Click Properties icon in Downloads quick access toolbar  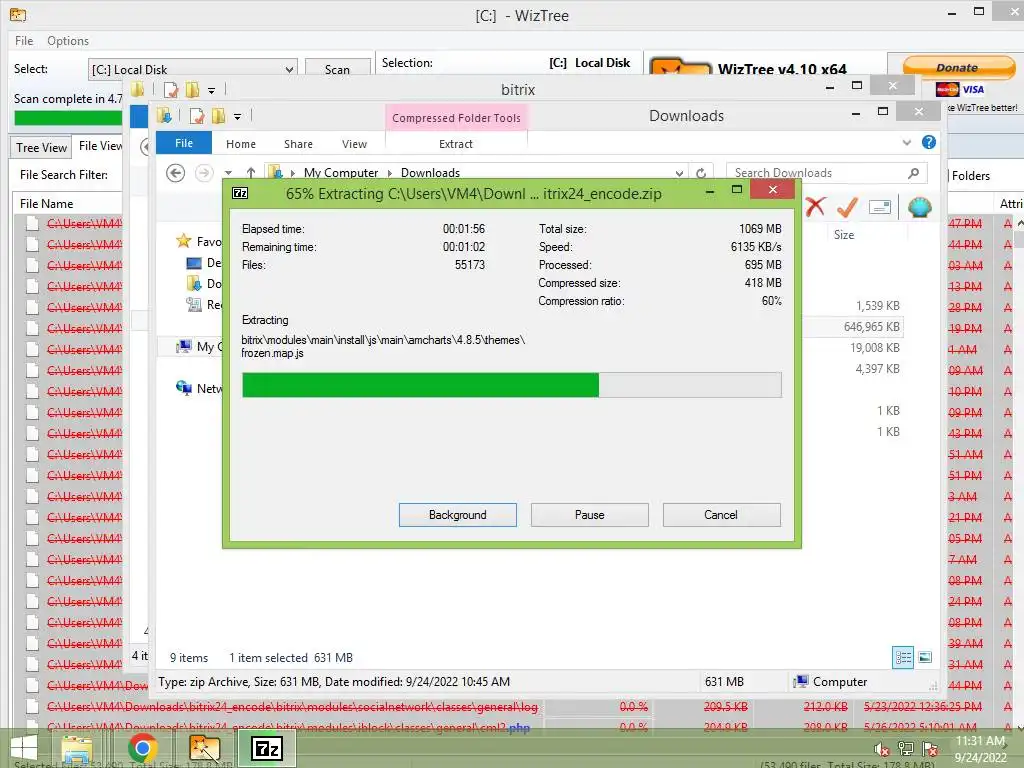point(197,116)
